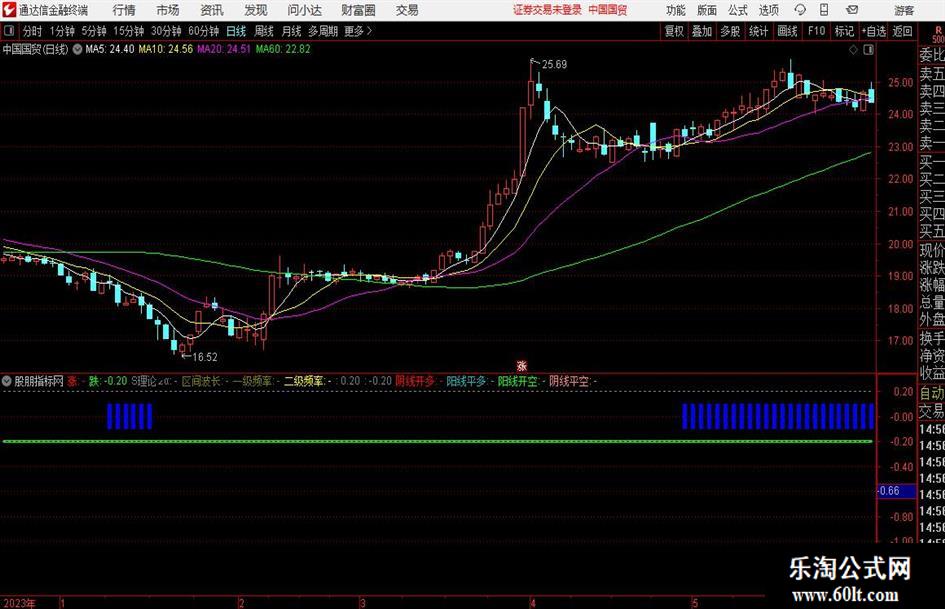Click the 阴线开多 indicator label
Screen dimensions: 945x609
[x=415, y=381]
